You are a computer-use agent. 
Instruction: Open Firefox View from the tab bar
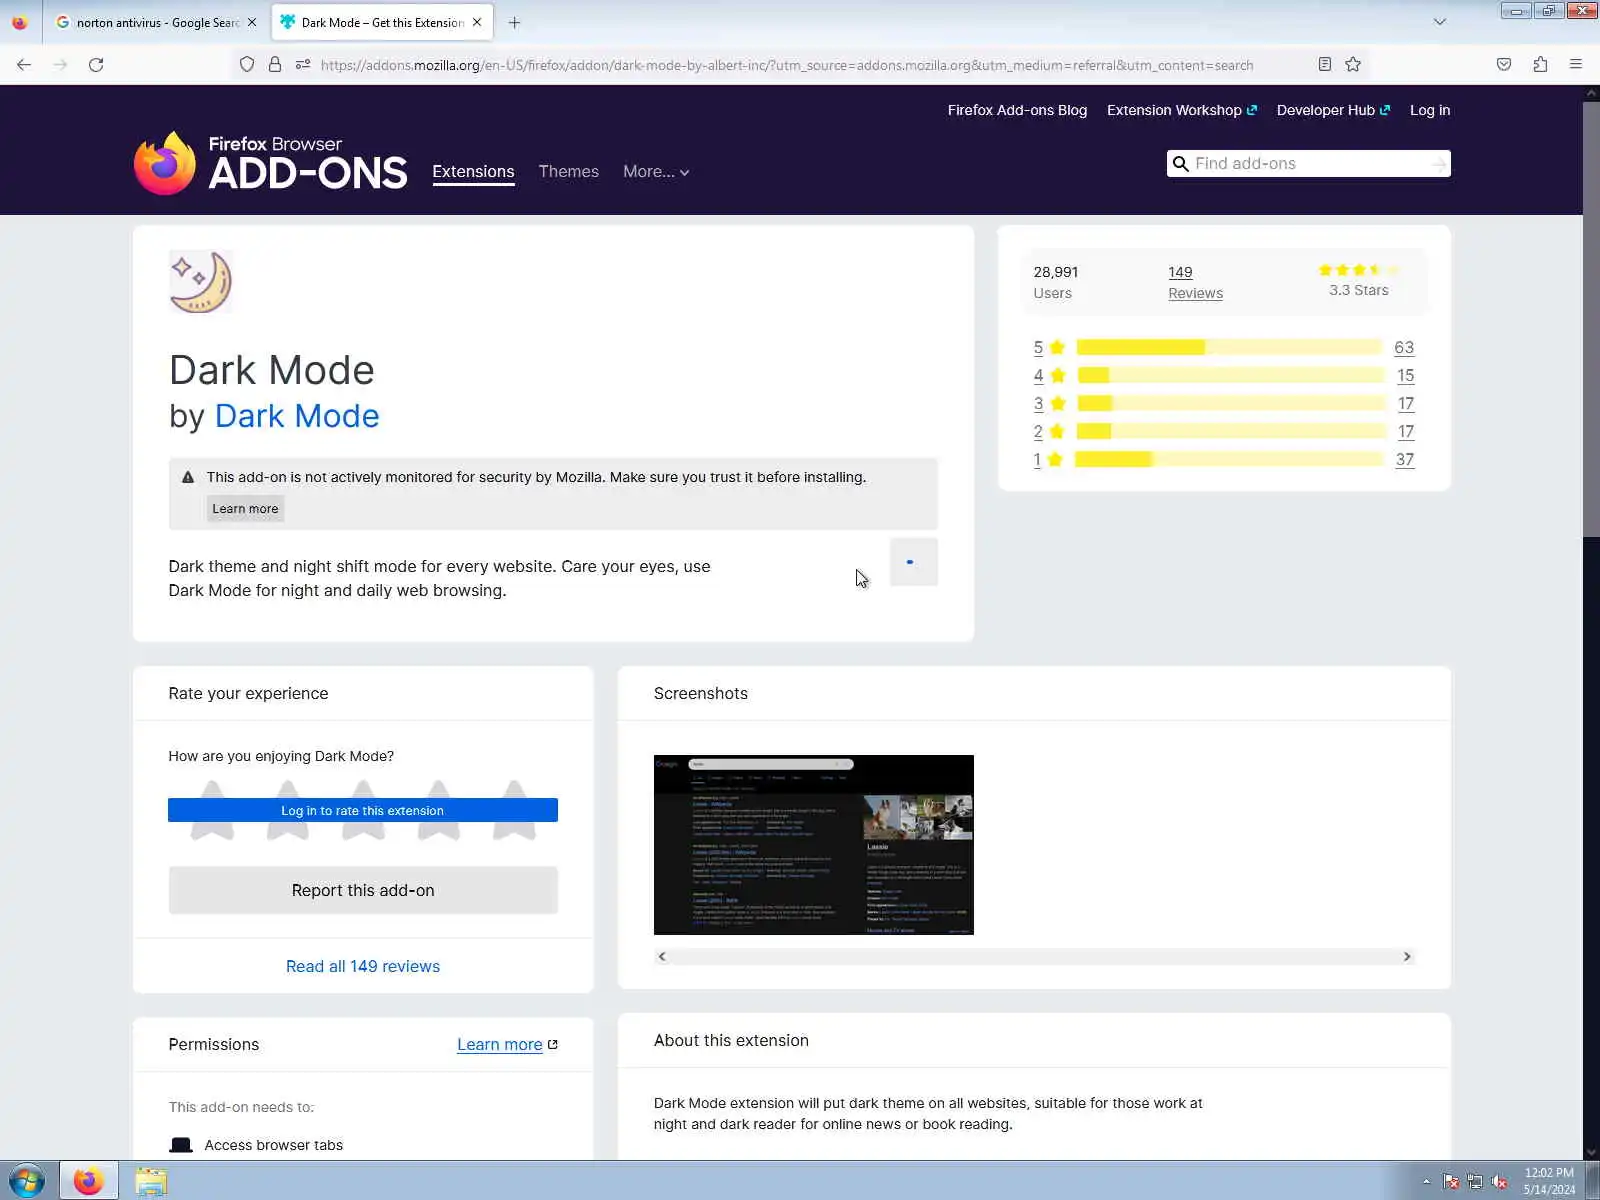20,22
